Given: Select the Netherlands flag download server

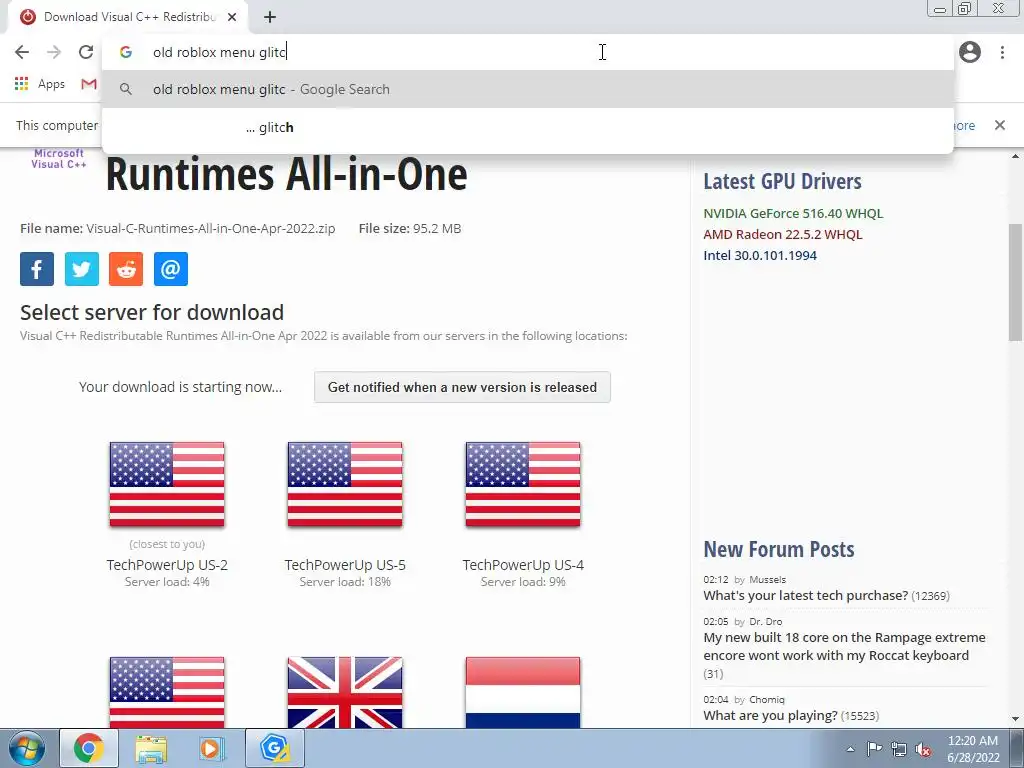Looking at the screenshot, I should [x=523, y=692].
